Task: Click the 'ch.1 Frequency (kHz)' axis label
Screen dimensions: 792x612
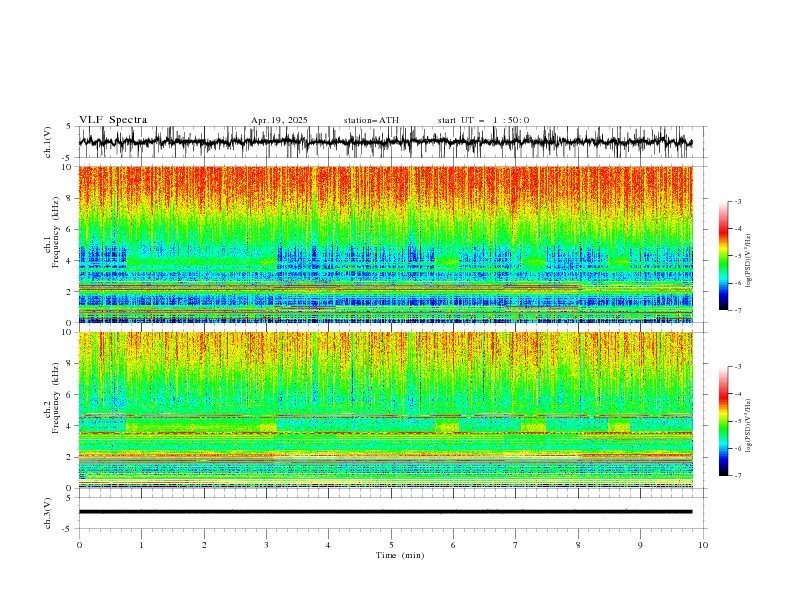Action: coord(52,230)
